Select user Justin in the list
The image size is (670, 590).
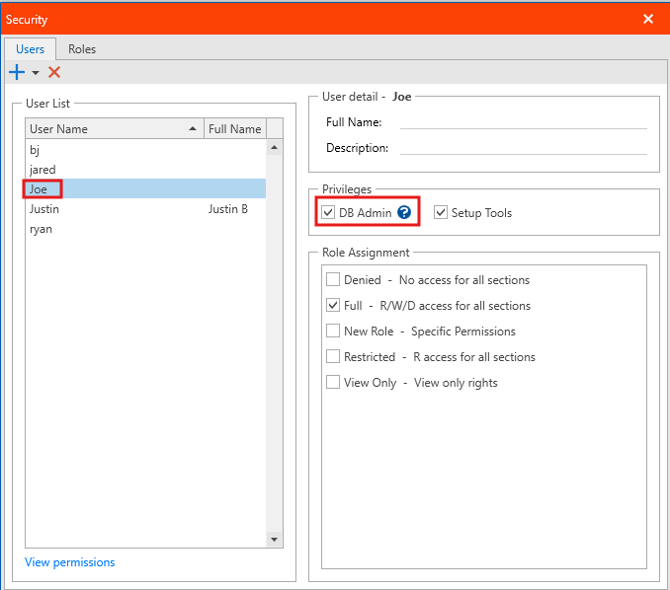[x=45, y=209]
